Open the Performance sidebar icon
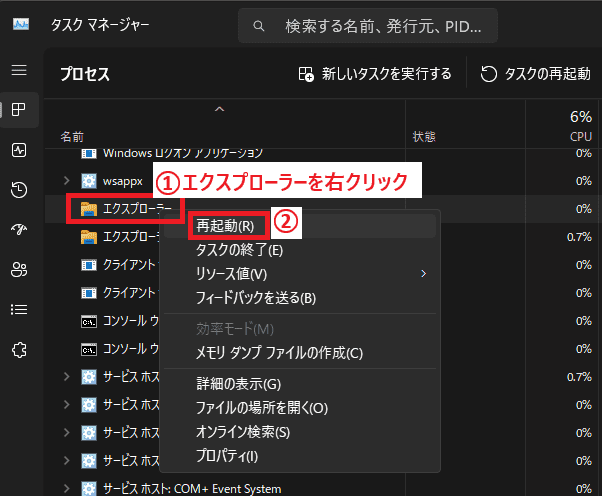 (x=19, y=150)
